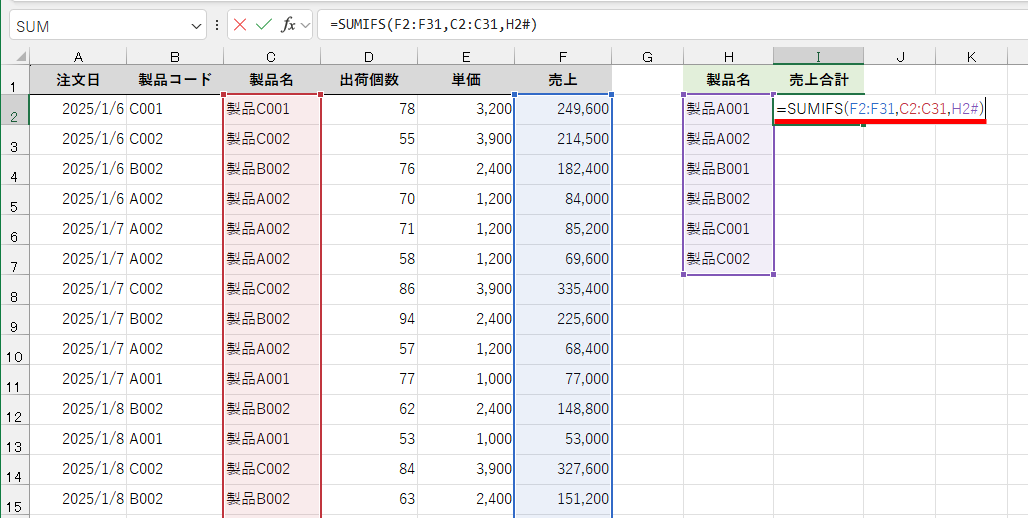1028x518 pixels.
Task: Click date 2025/1/6 in row 2
Action: tap(78, 110)
